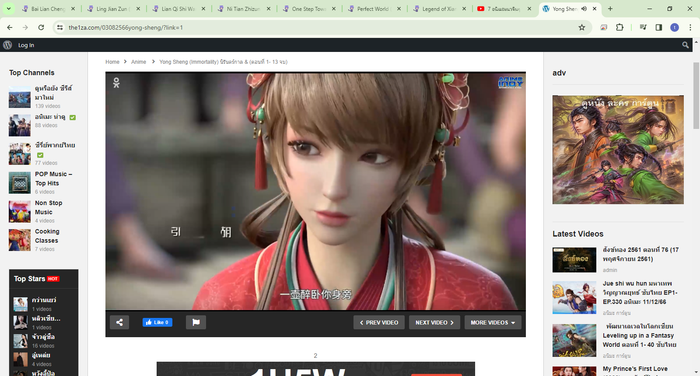Open Leveling up in a Fantasy World link
This screenshot has height=376, width=700.
pos(639,335)
